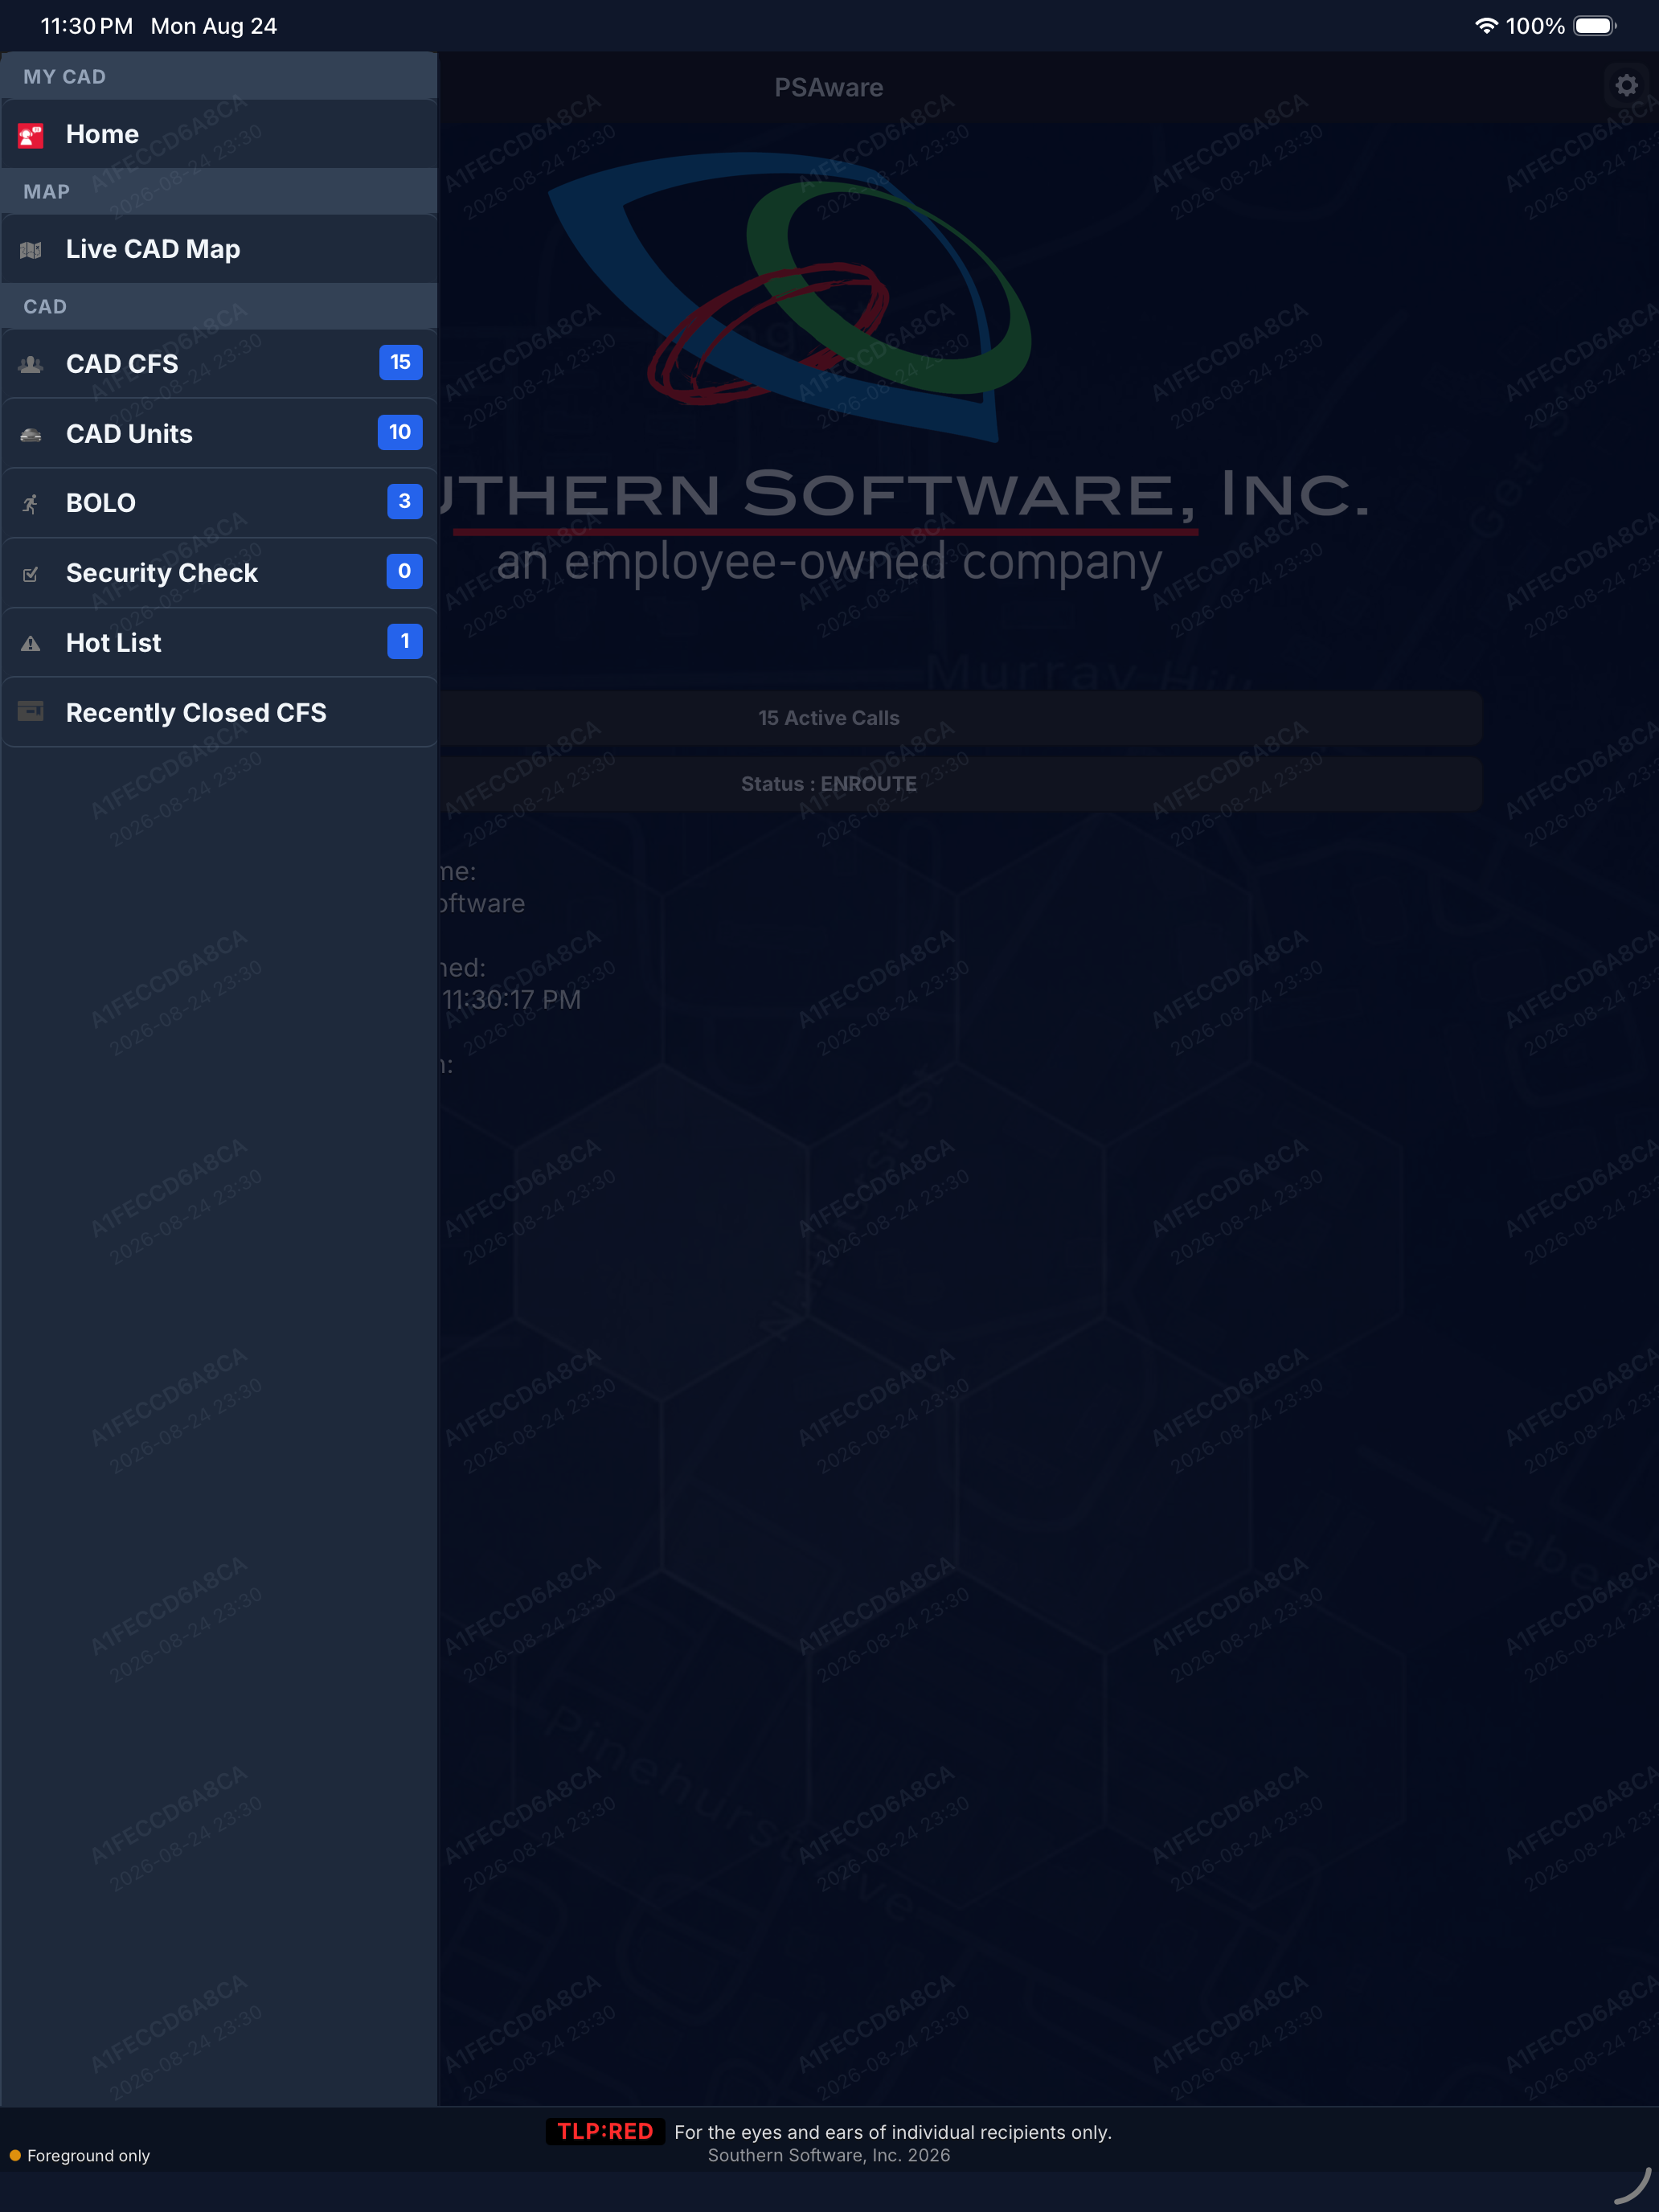The height and width of the screenshot is (2212, 1659).
Task: Click the Wi-Fi icon in status bar
Action: pos(1486,26)
